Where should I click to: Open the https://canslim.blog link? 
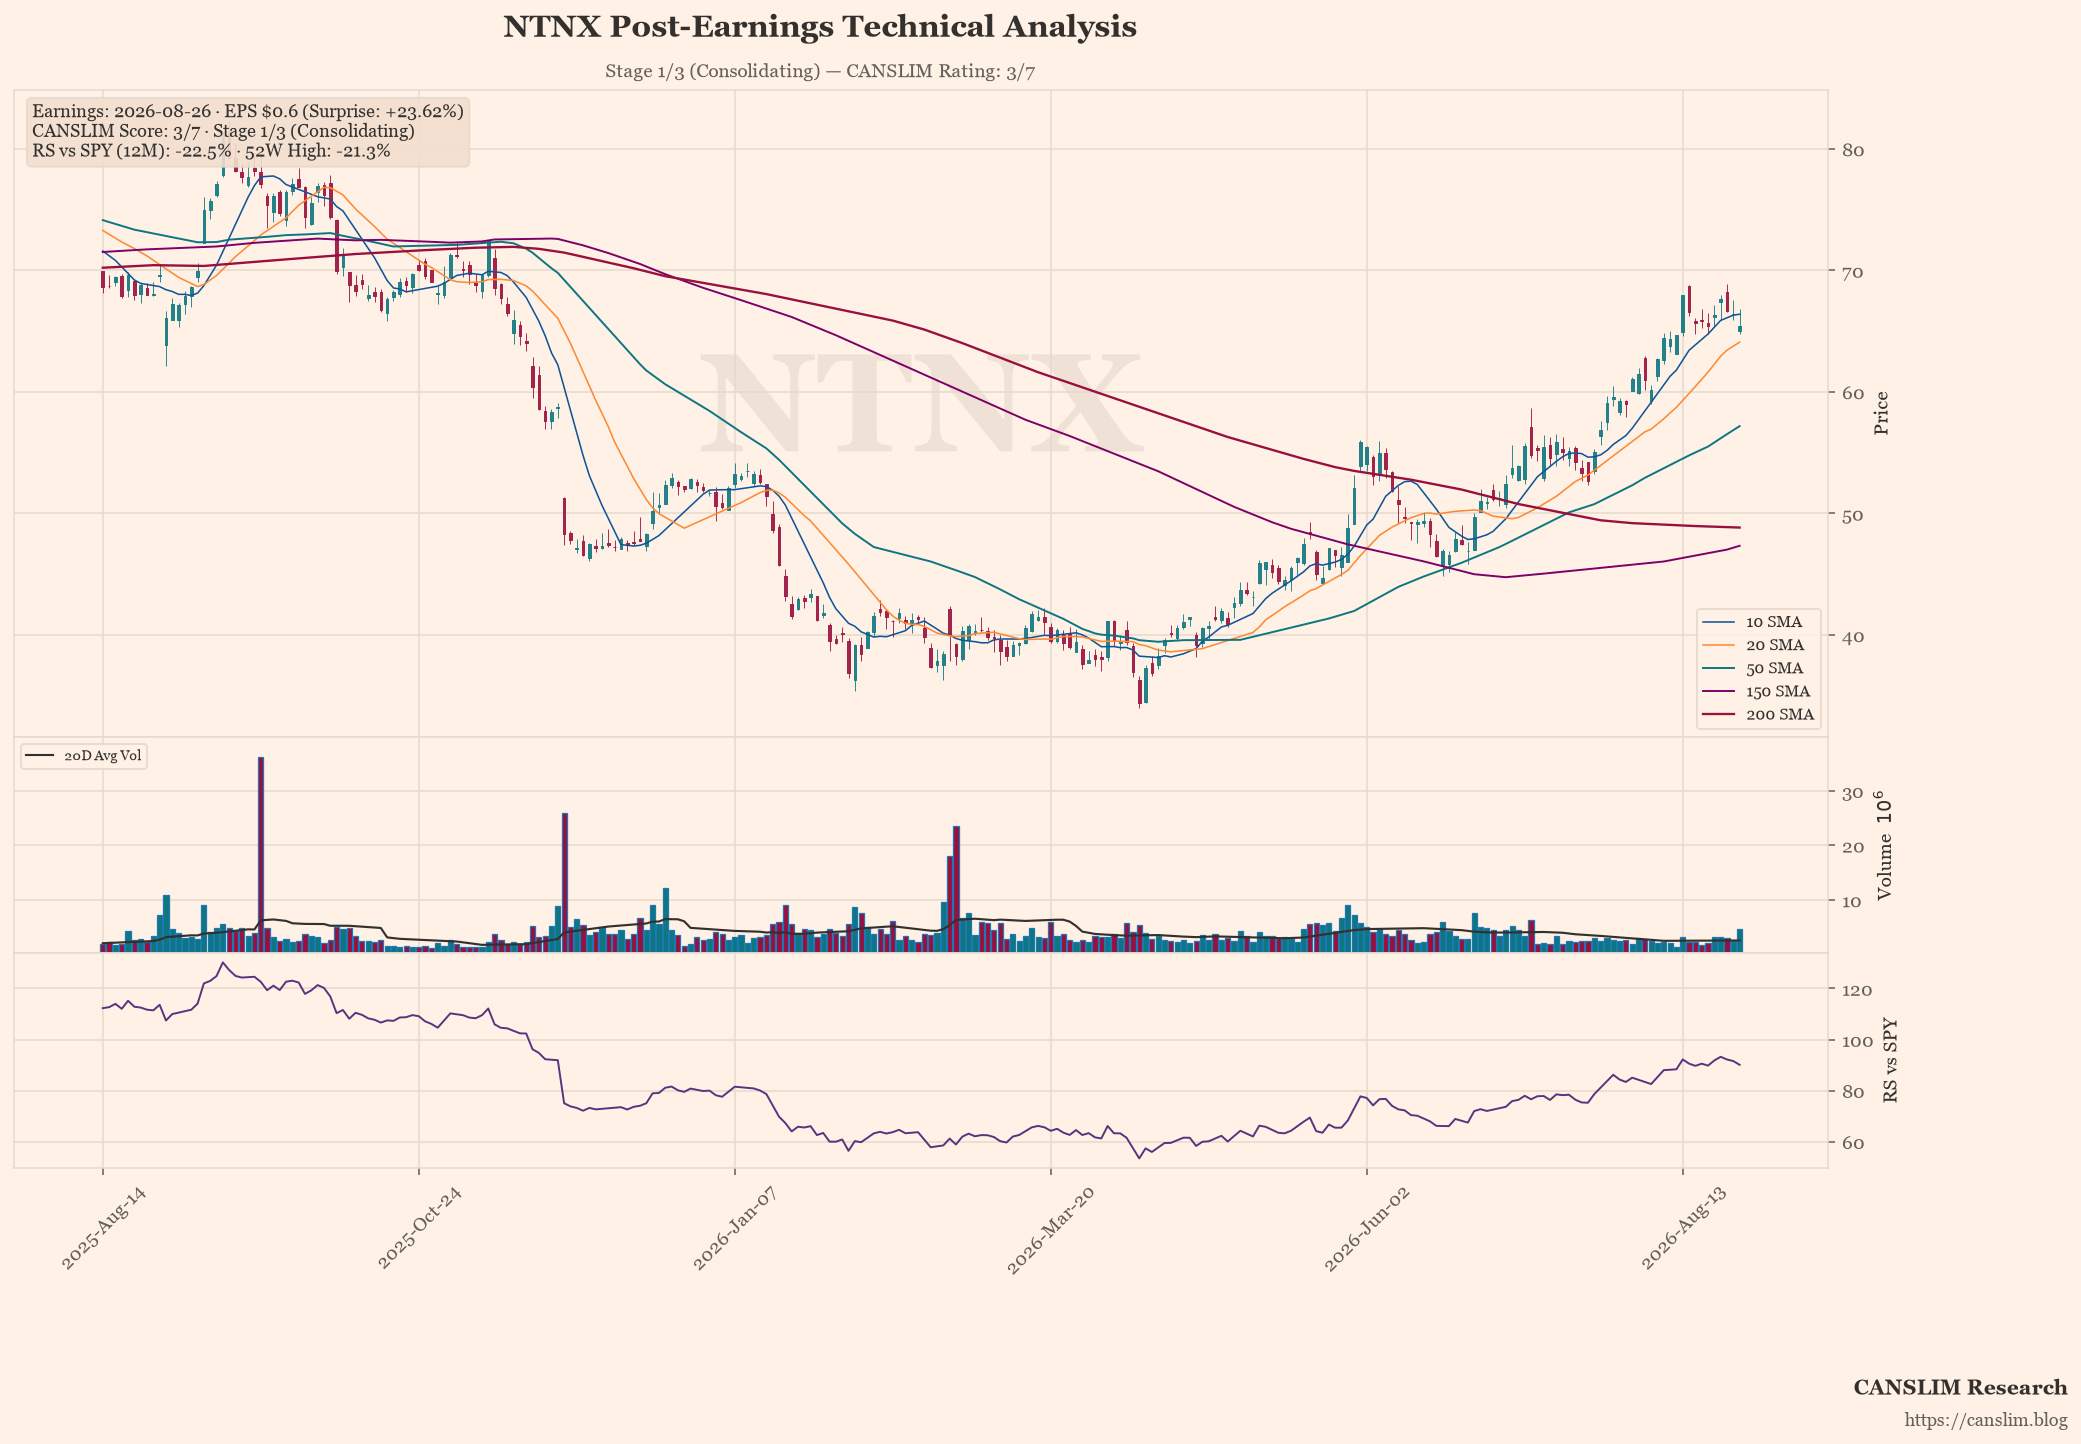click(x=1986, y=1420)
